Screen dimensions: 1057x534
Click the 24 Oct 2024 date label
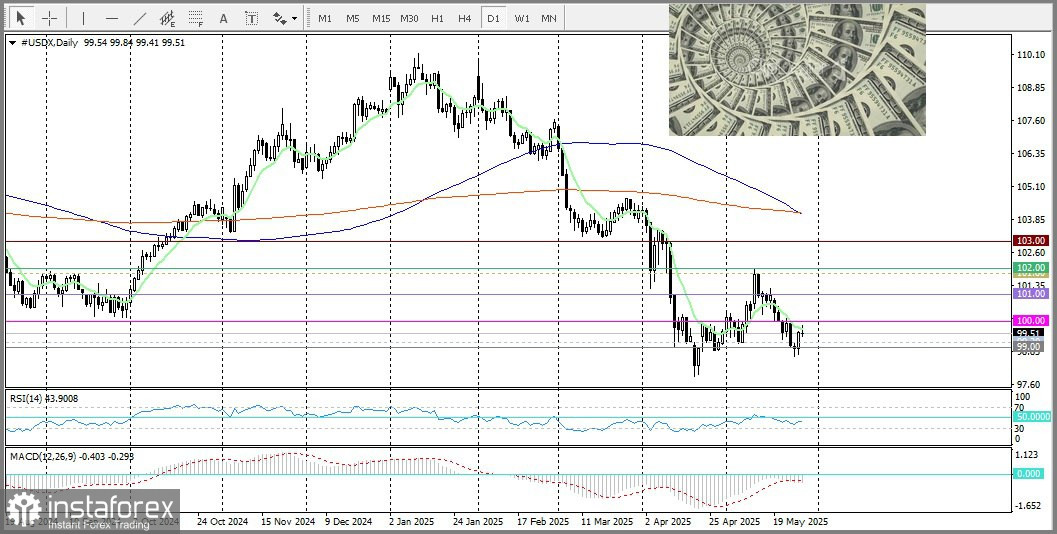[x=222, y=522]
